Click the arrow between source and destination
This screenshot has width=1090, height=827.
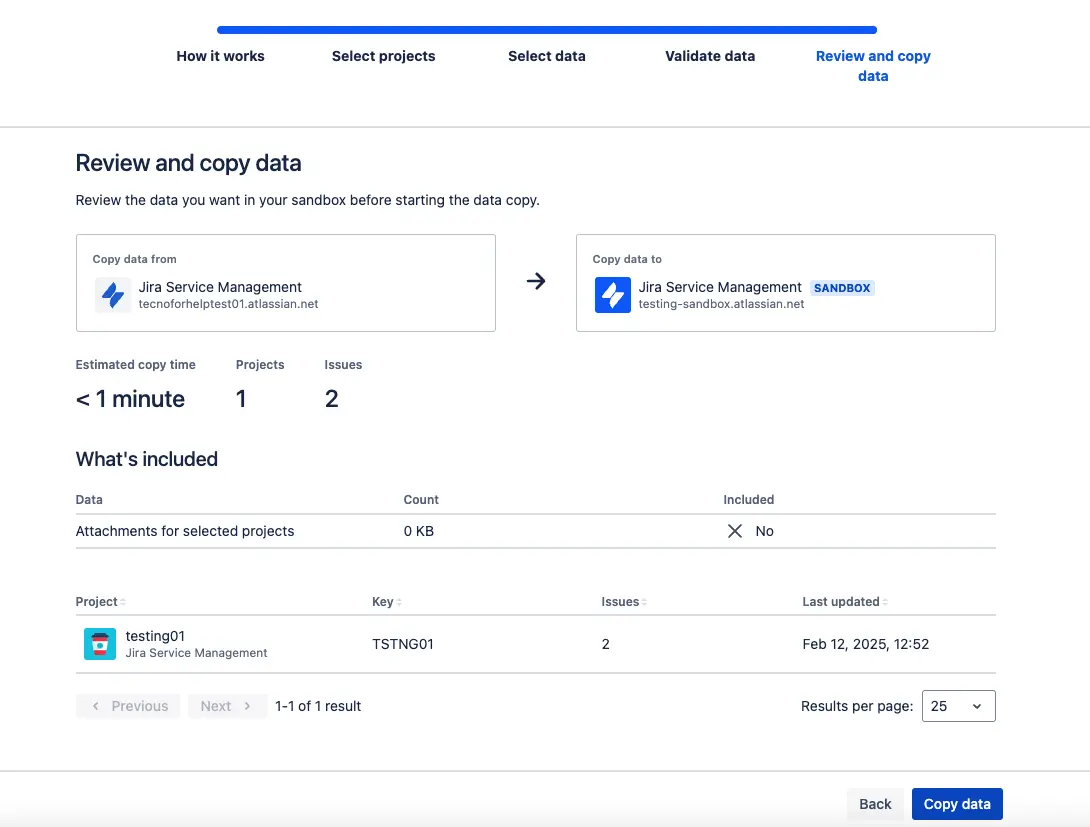pyautogui.click(x=536, y=281)
